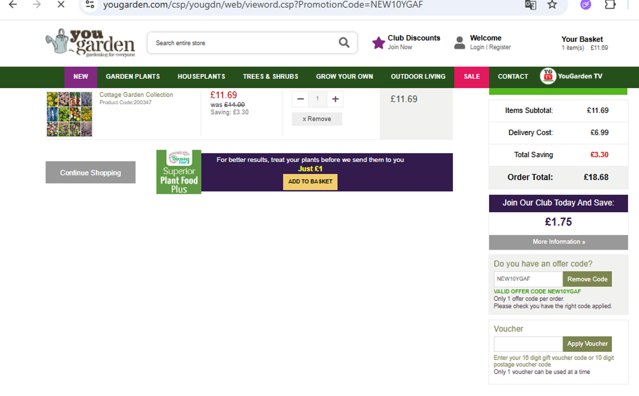Screen dimensions: 639x396
Task: Remove the item with x Remove
Action: [x=317, y=119]
